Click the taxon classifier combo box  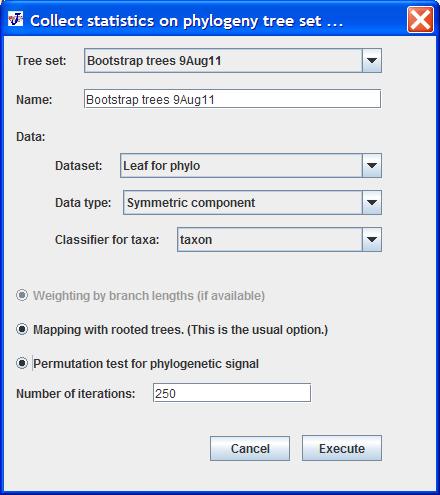point(279,240)
